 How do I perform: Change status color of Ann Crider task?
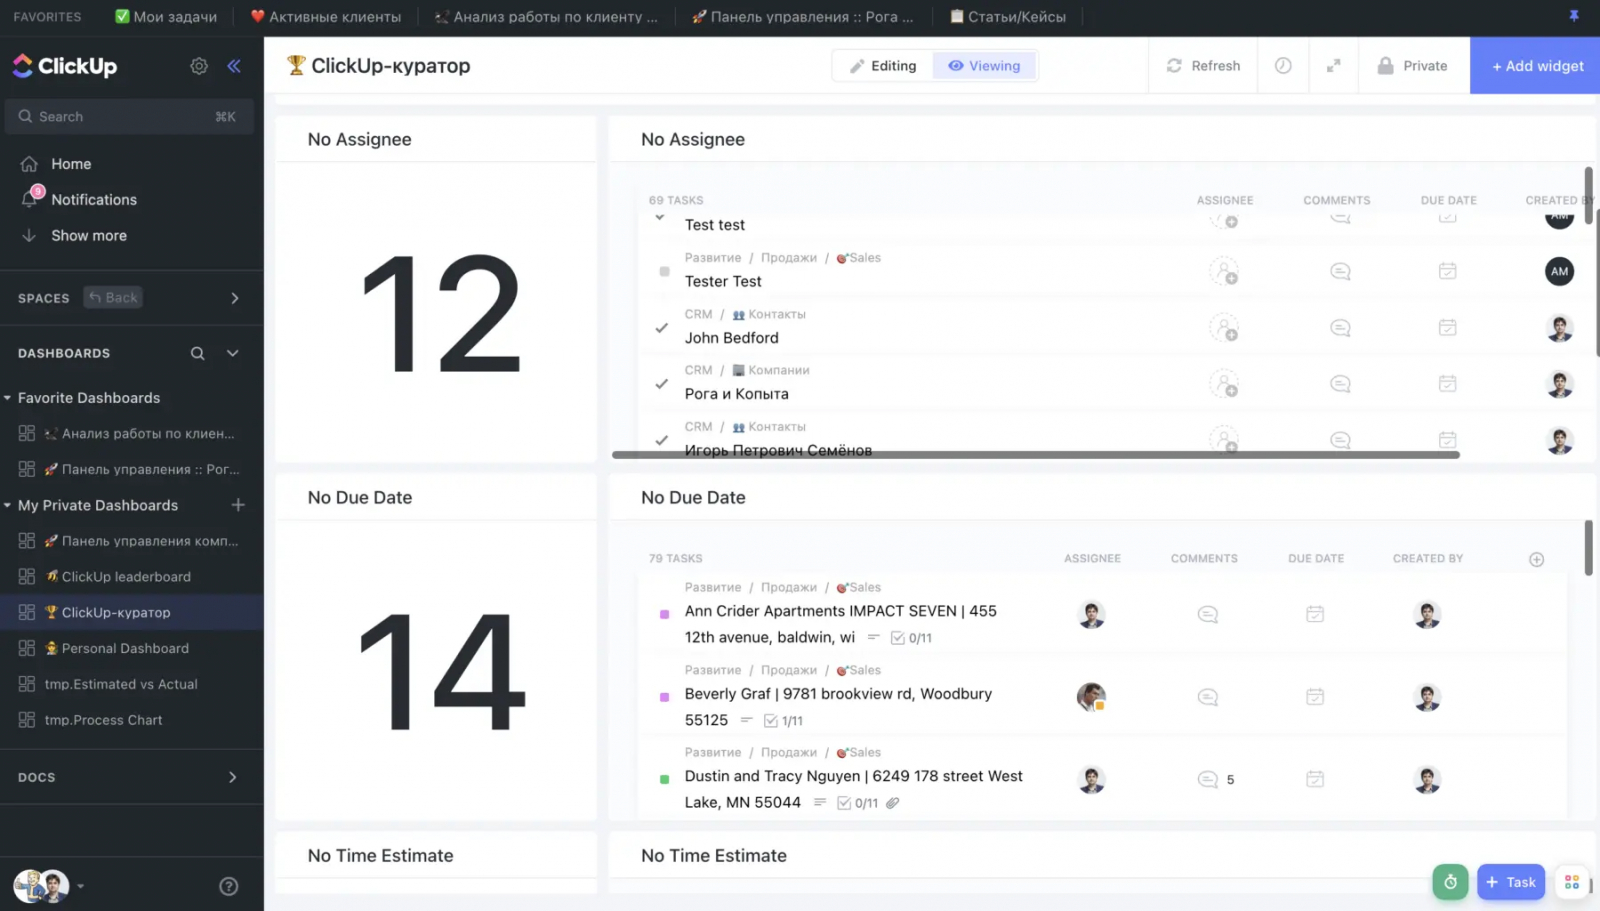[664, 615]
